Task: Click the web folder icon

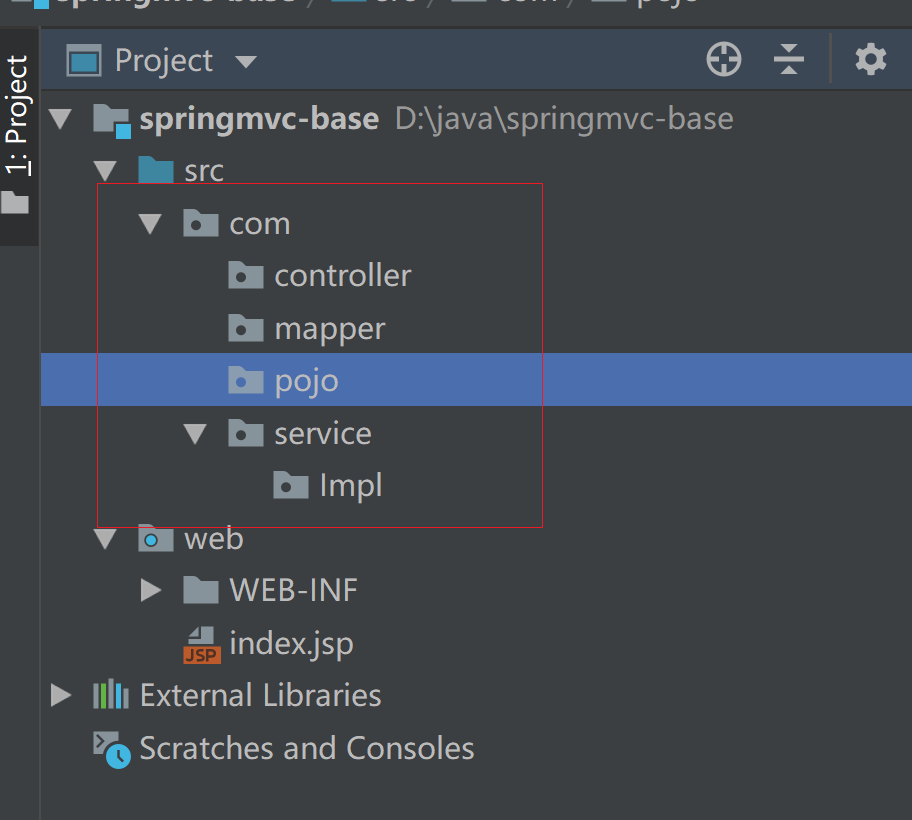Action: pyautogui.click(x=155, y=539)
